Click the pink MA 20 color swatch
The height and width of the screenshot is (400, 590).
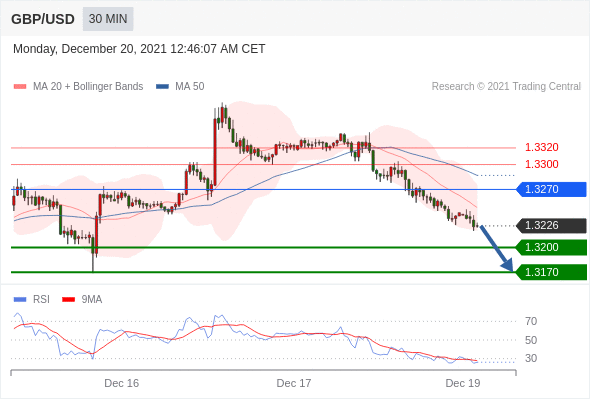point(20,87)
